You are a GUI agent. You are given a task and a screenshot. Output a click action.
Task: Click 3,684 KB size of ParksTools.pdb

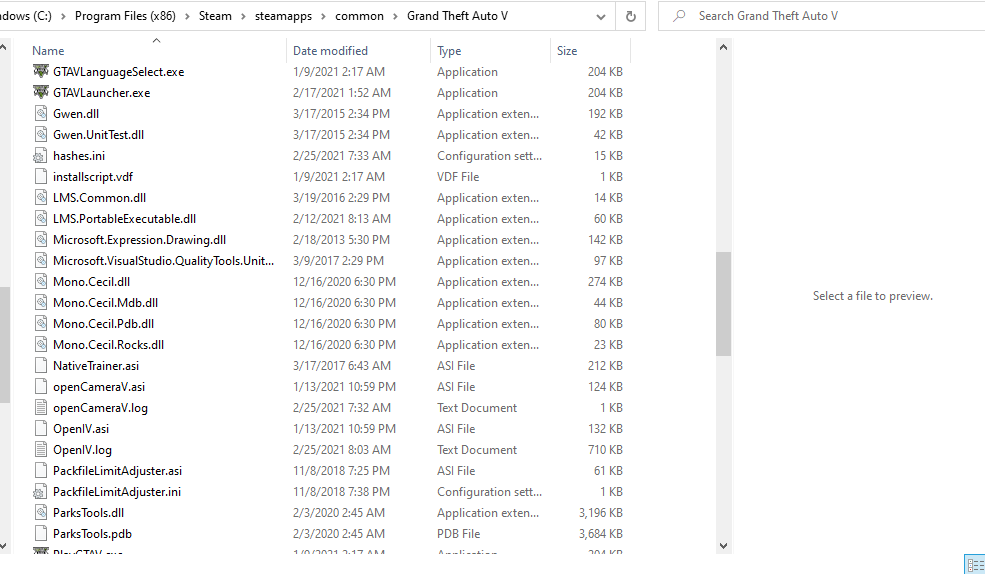point(601,534)
